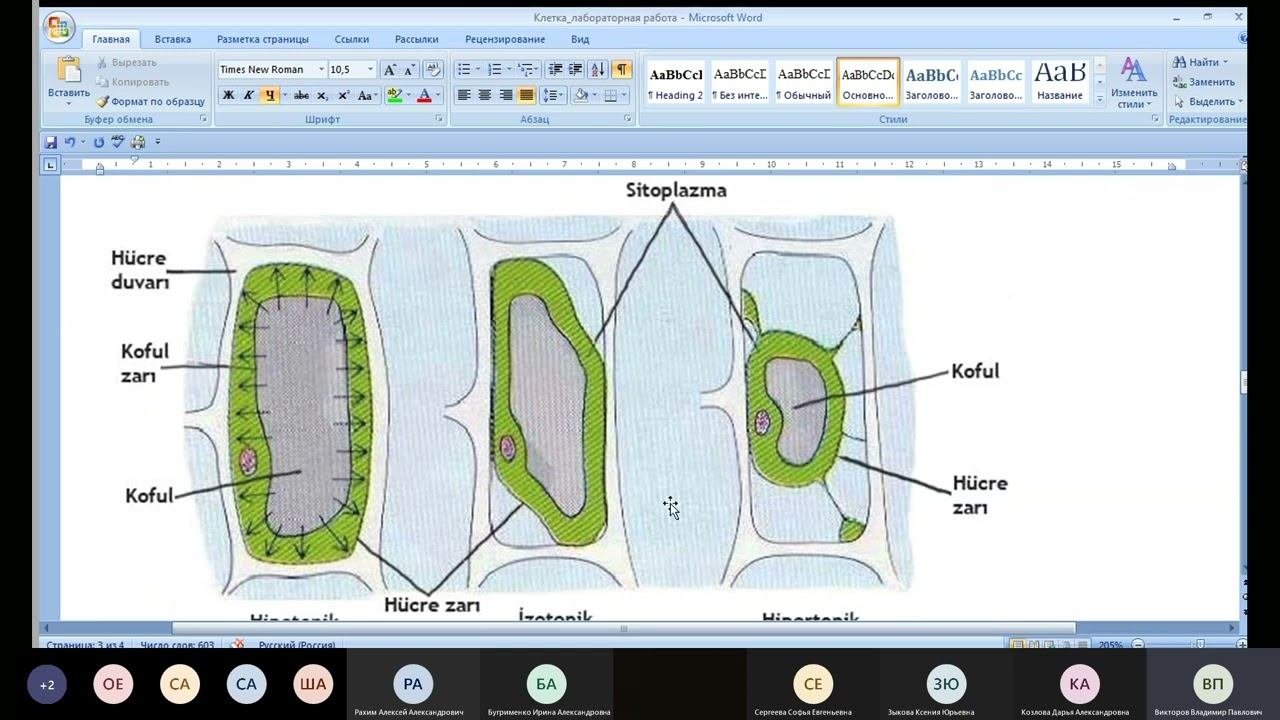Open the Times New Roman font dropdown

(321, 69)
